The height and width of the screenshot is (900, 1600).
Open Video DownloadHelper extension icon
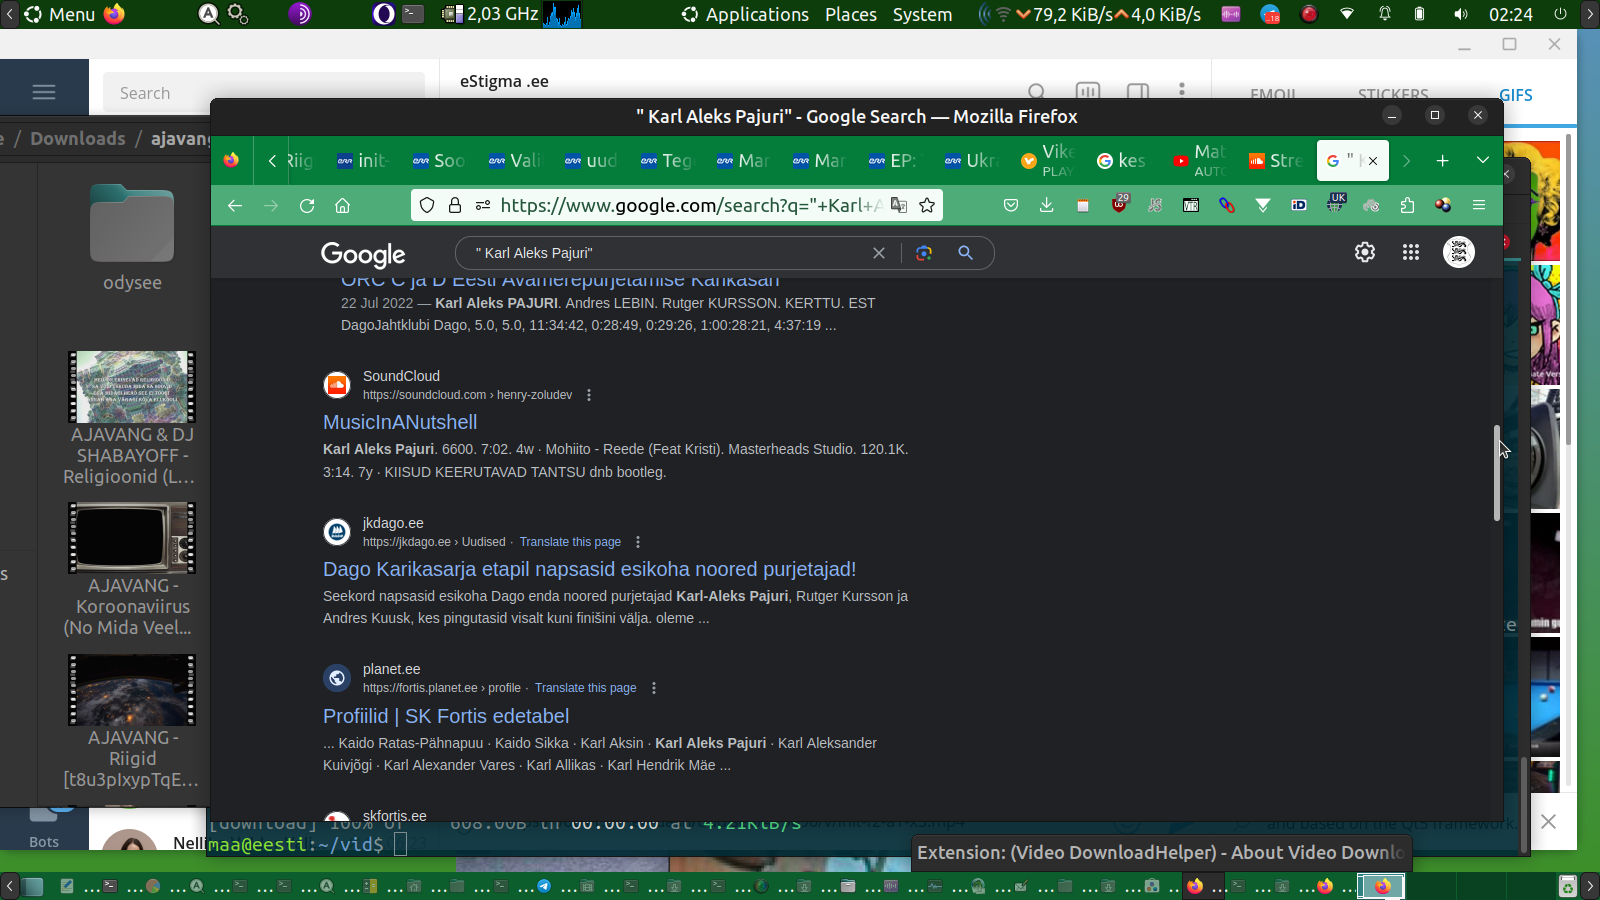pos(1443,205)
